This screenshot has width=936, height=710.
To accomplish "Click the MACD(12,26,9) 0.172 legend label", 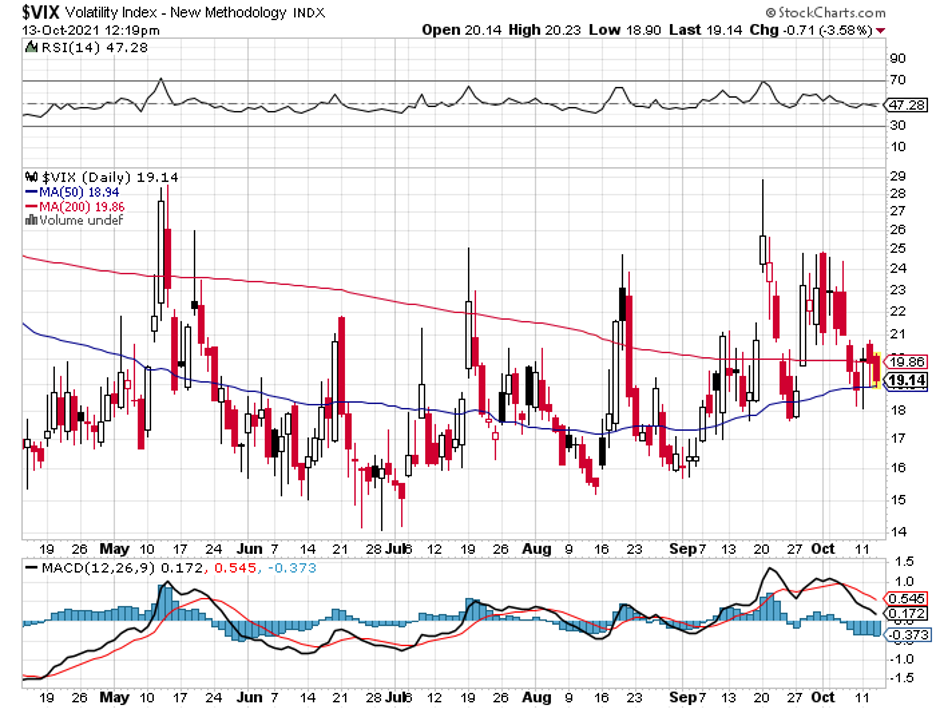I will 122,568.
